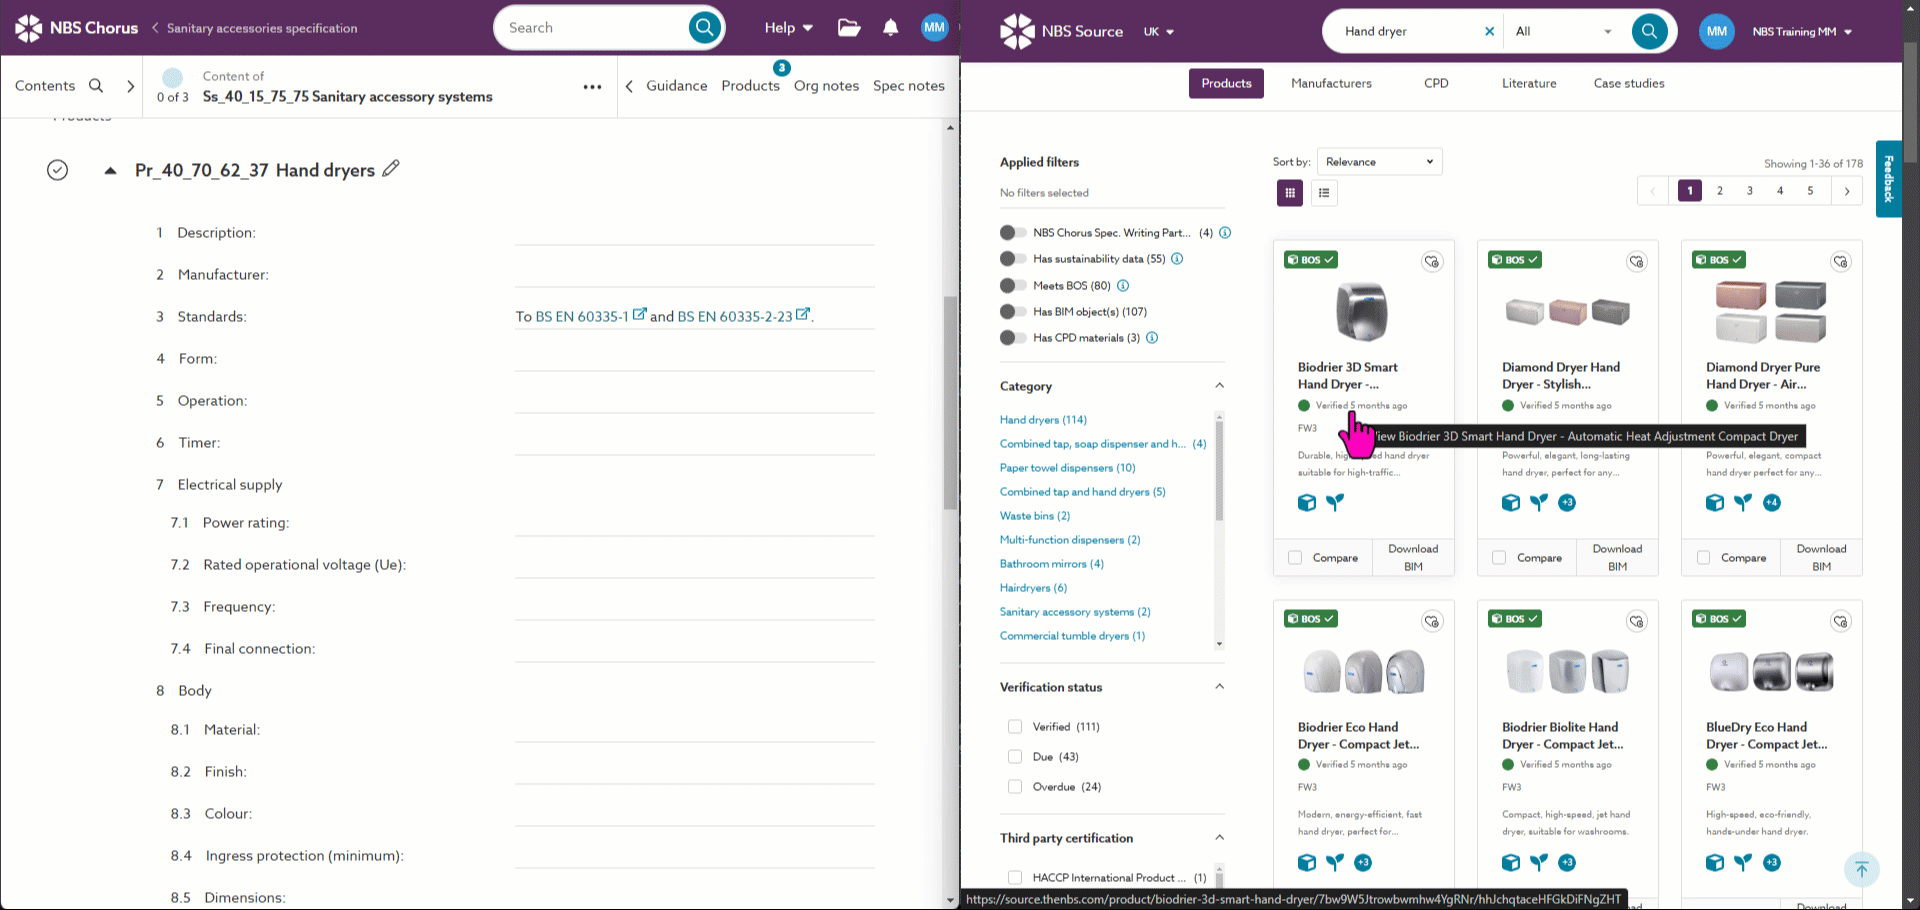The width and height of the screenshot is (1920, 910).
Task: Open the Spec notes tab
Action: click(x=909, y=86)
